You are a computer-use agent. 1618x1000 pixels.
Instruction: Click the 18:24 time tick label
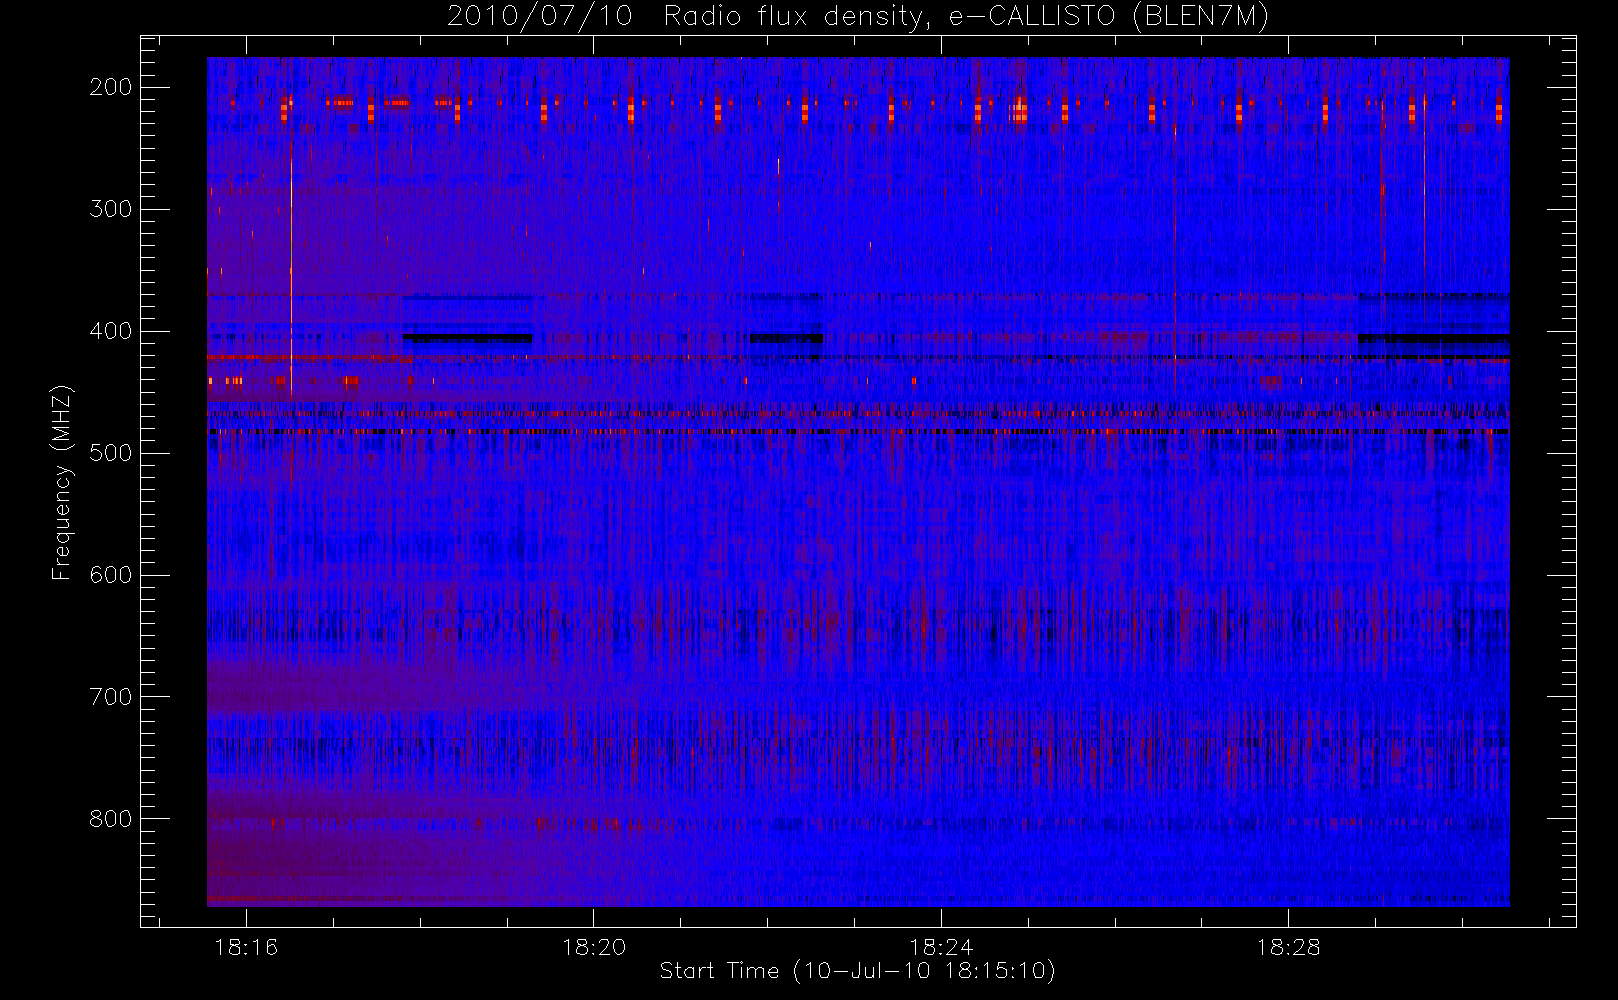(x=941, y=947)
